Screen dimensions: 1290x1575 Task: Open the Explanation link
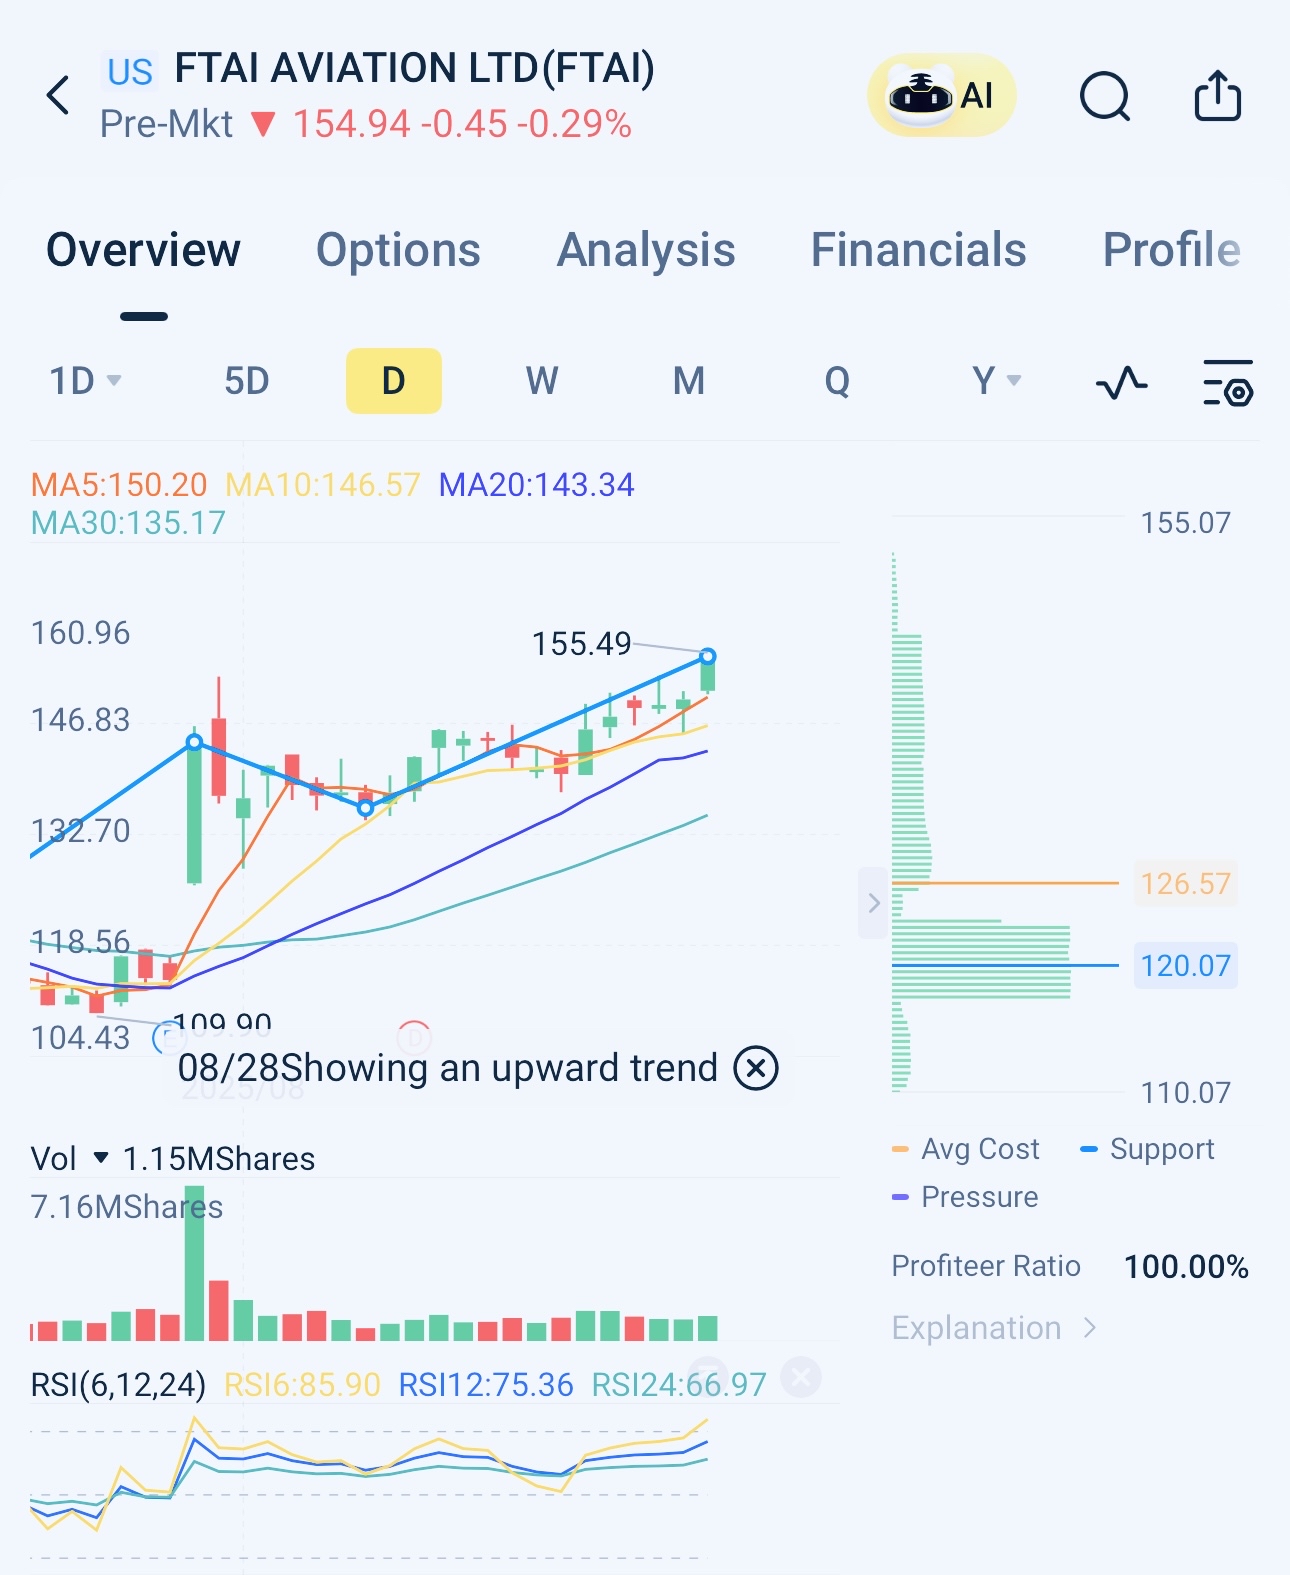[x=993, y=1328]
